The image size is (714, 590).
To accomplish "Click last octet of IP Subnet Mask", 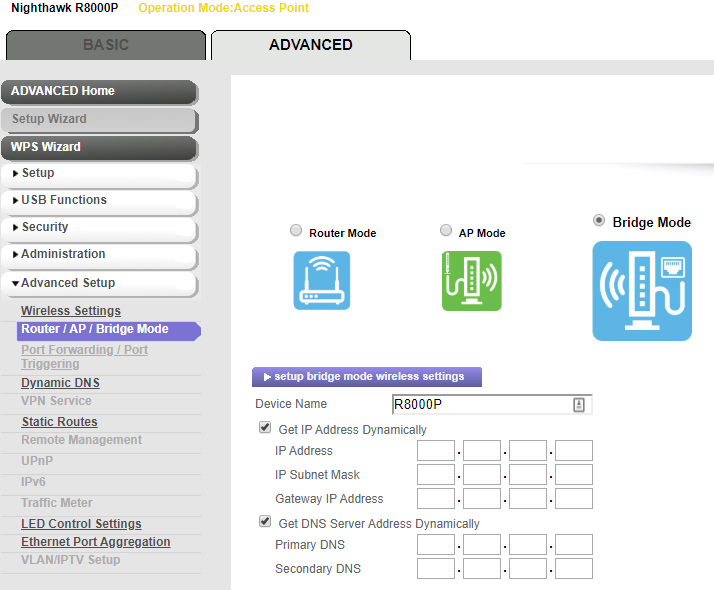I will coord(574,475).
